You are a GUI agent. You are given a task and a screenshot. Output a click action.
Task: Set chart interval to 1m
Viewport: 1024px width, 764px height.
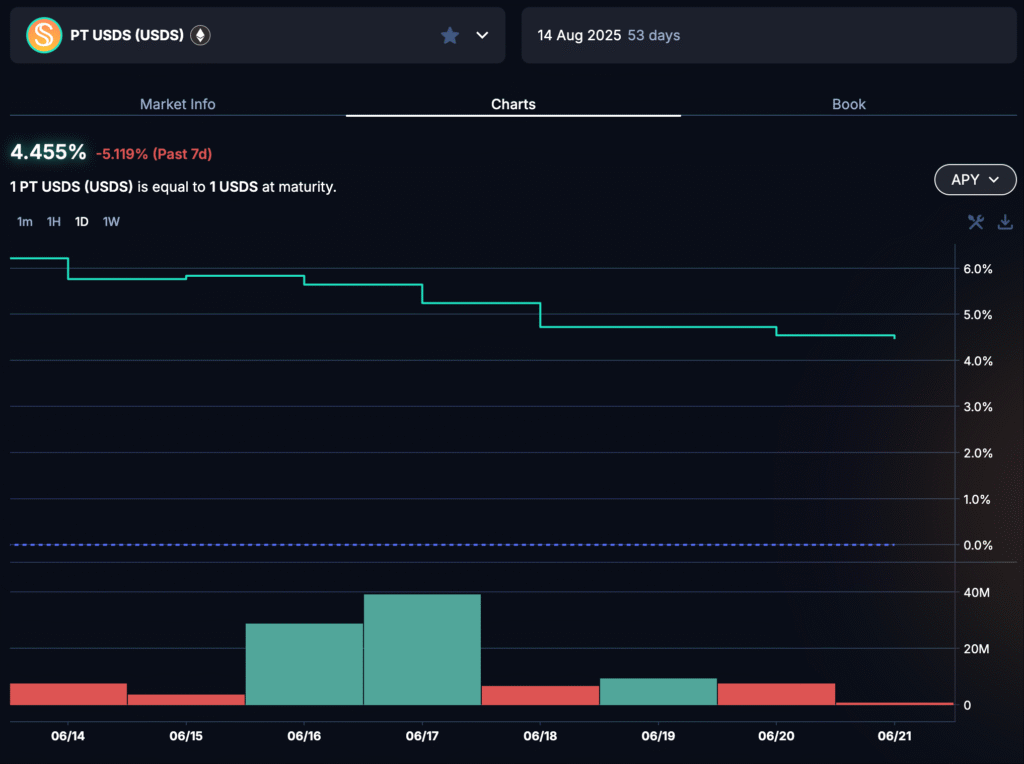pos(25,221)
